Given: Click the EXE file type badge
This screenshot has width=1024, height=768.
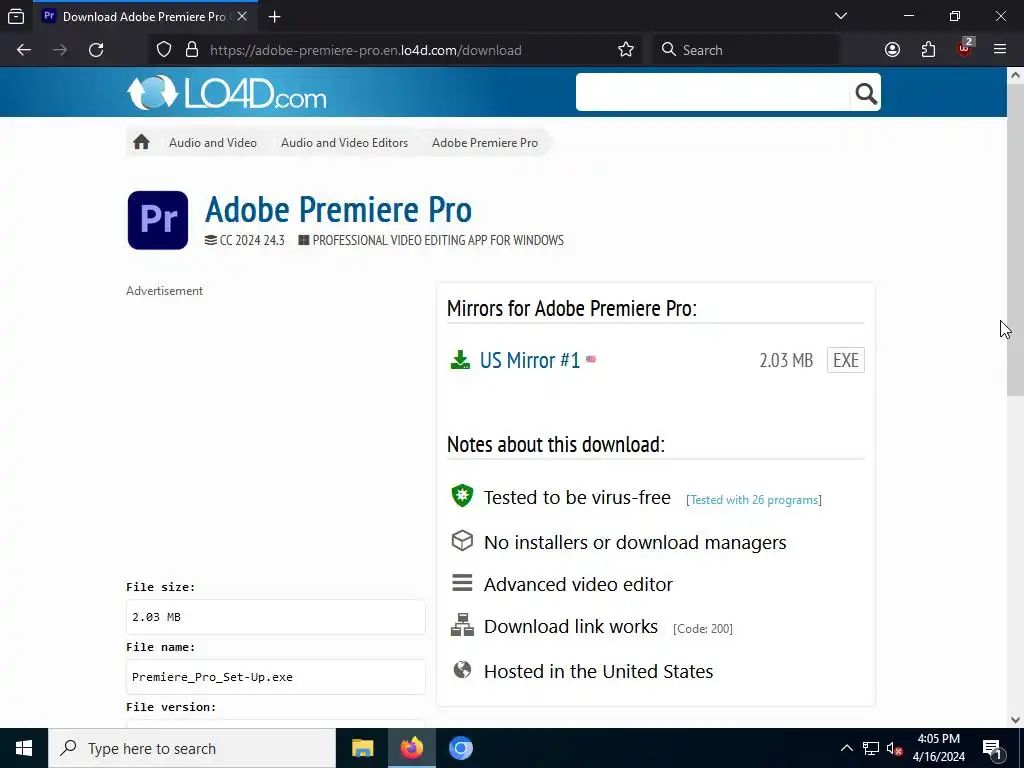Looking at the screenshot, I should point(846,360).
